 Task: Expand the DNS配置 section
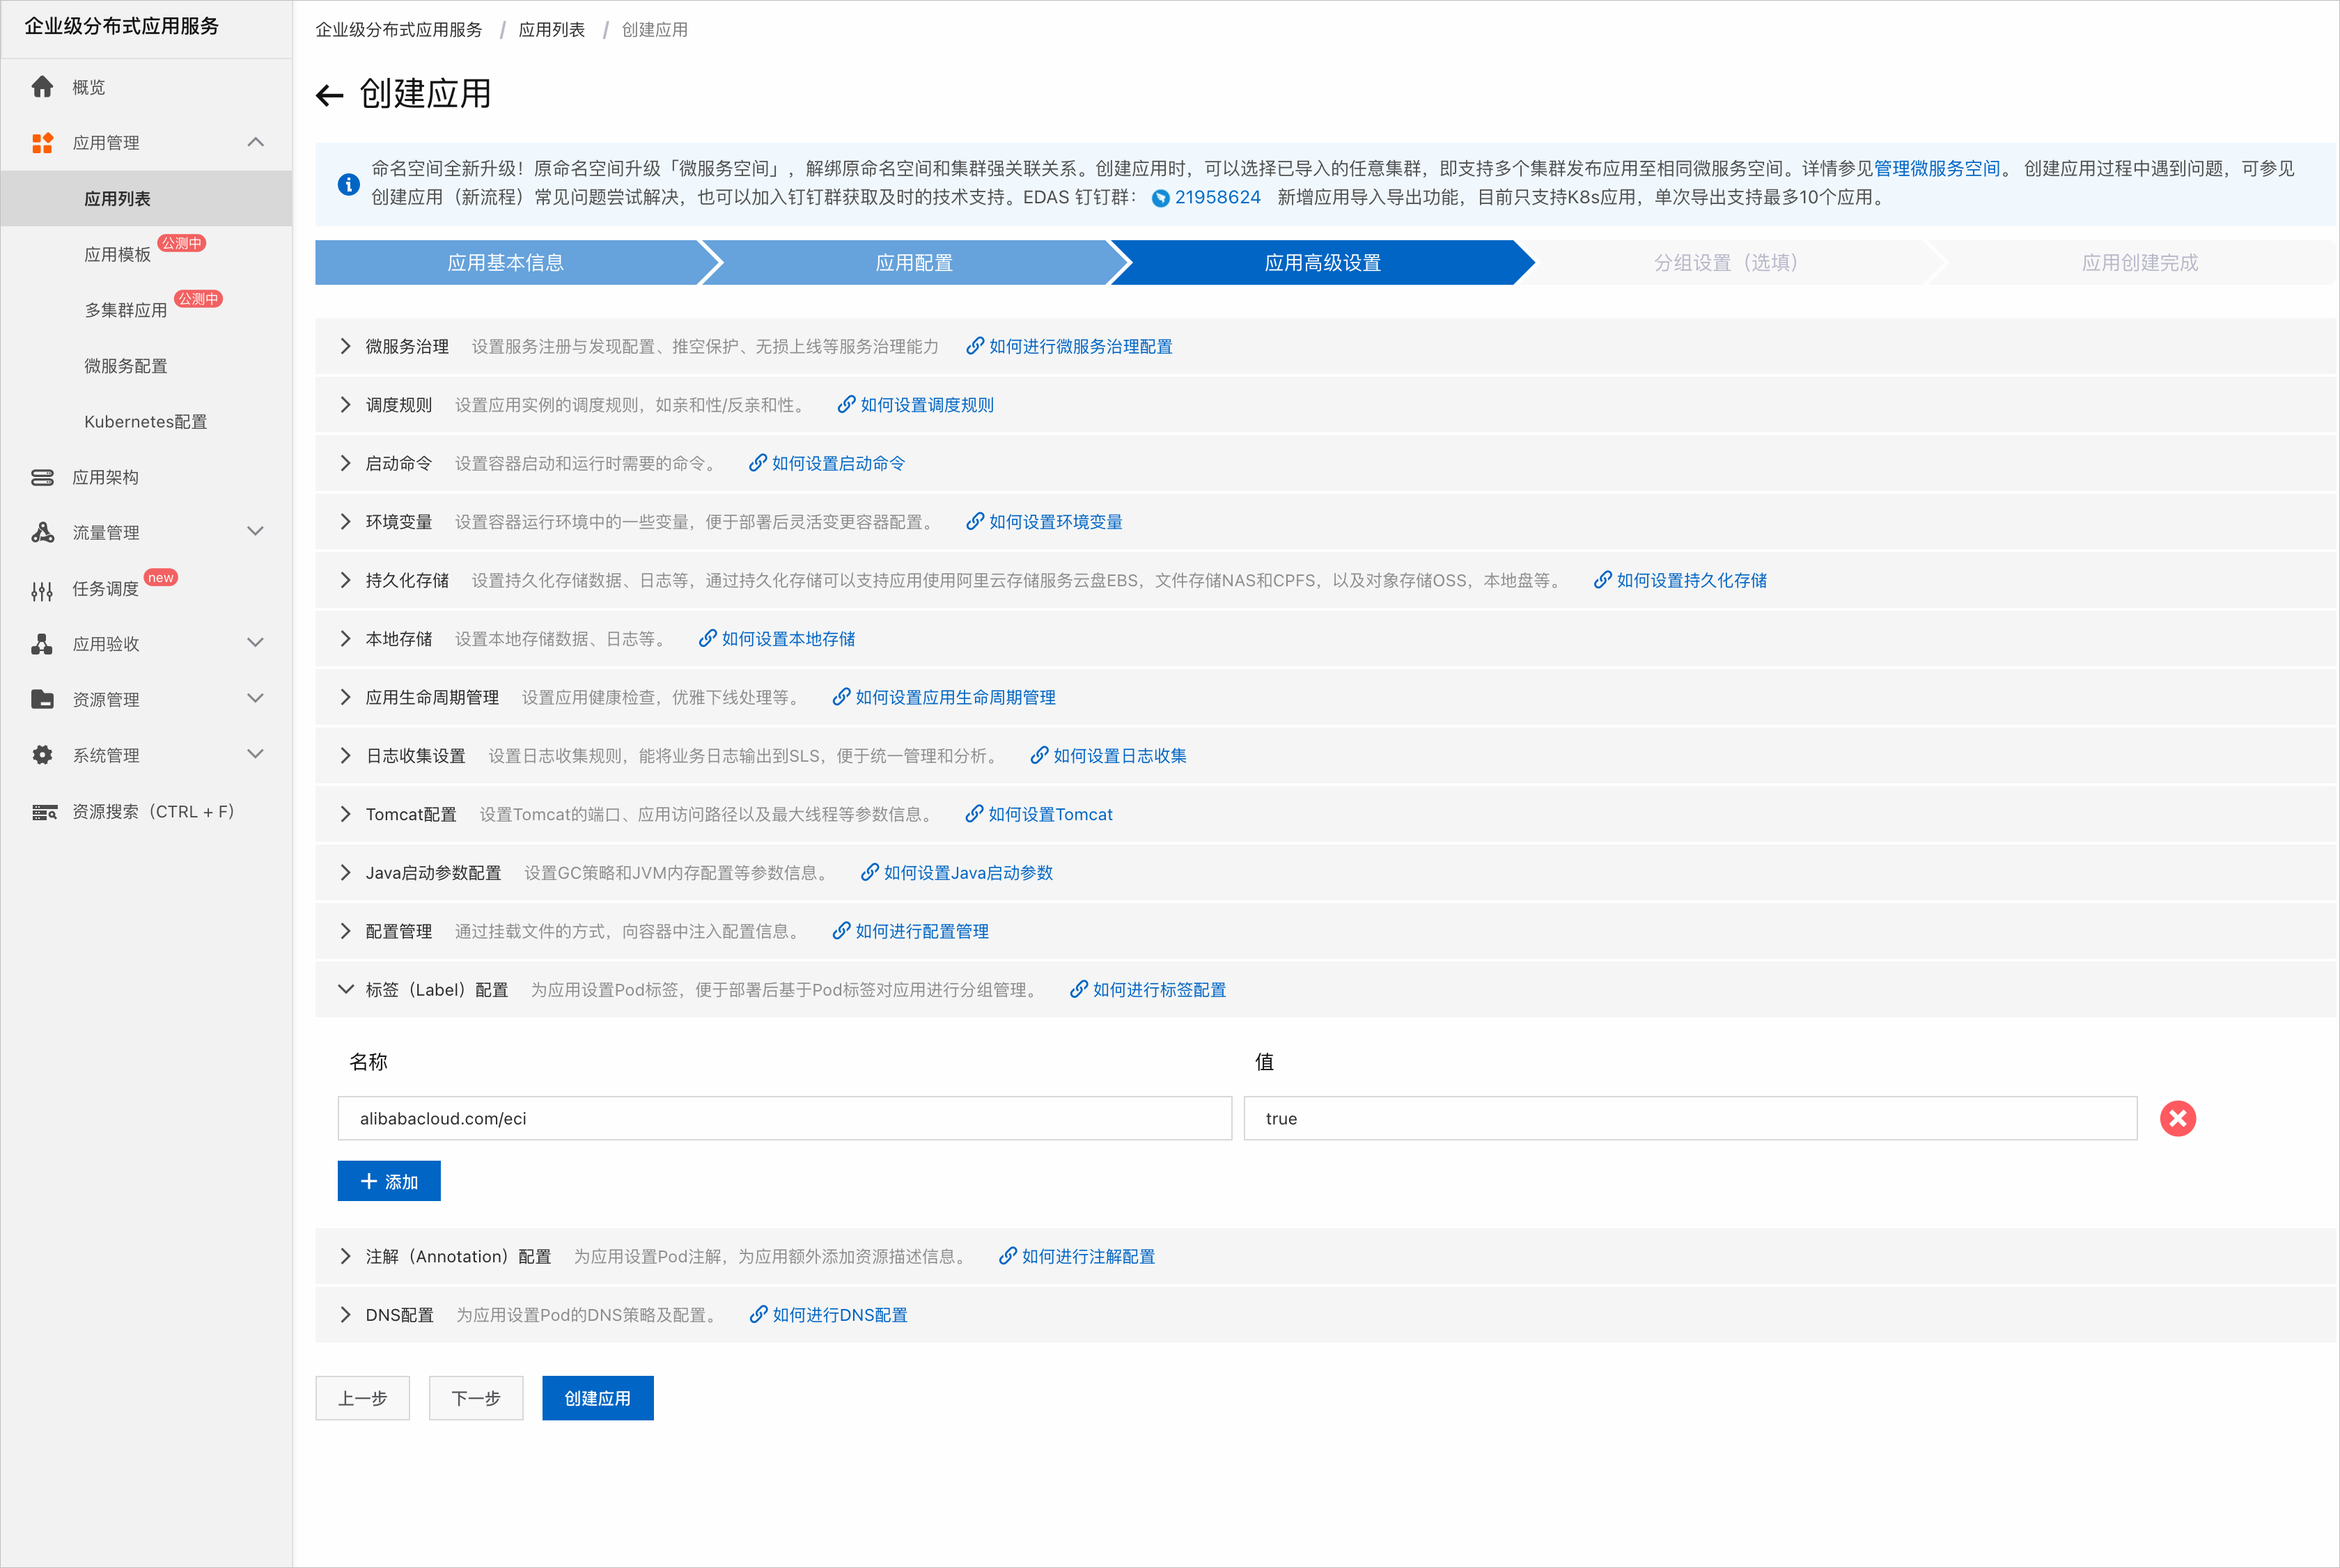345,1314
